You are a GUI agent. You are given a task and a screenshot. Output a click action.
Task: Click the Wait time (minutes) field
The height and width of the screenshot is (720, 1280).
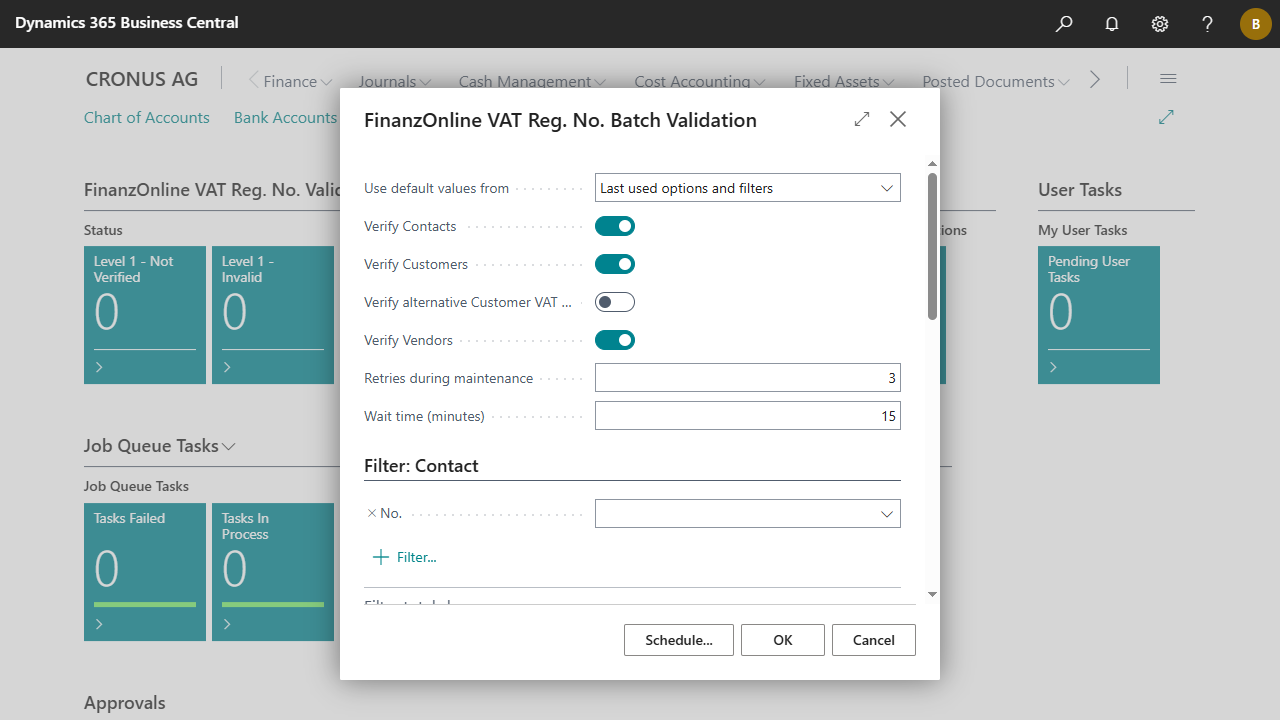747,416
